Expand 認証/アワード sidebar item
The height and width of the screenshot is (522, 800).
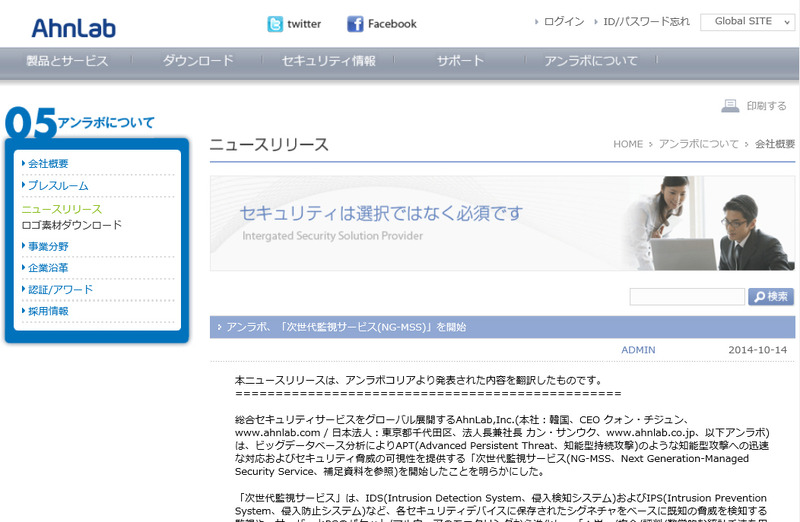pyautogui.click(x=60, y=289)
